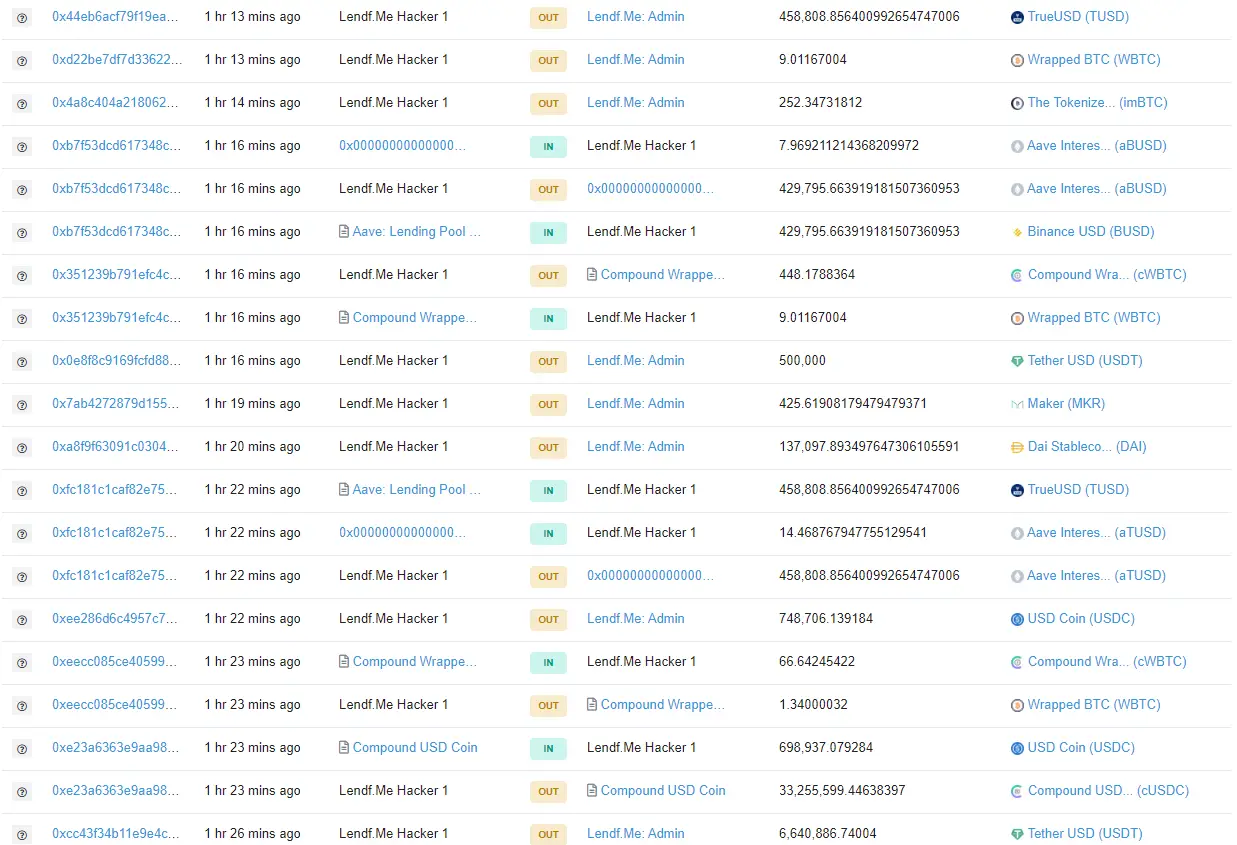
Task: Click the question mark icon in the 0xd22be7df7d33622 row
Action: 22,60
